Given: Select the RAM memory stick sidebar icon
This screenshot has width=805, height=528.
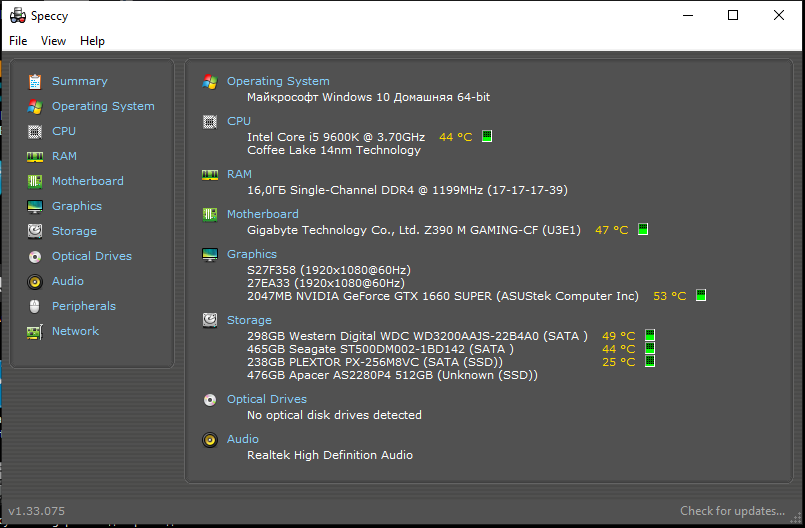Looking at the screenshot, I should pyautogui.click(x=35, y=156).
